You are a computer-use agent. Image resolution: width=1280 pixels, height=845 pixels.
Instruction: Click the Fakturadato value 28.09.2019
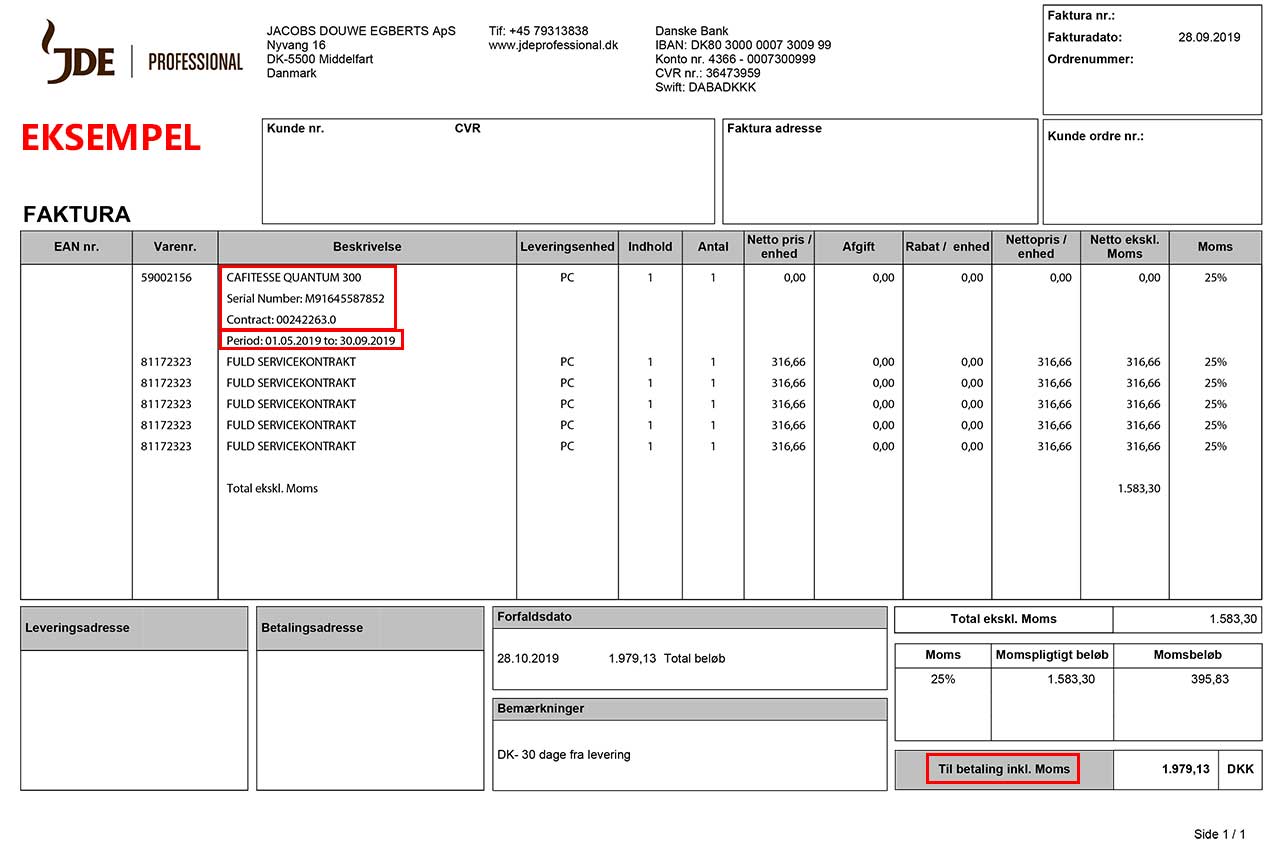(x=1209, y=38)
